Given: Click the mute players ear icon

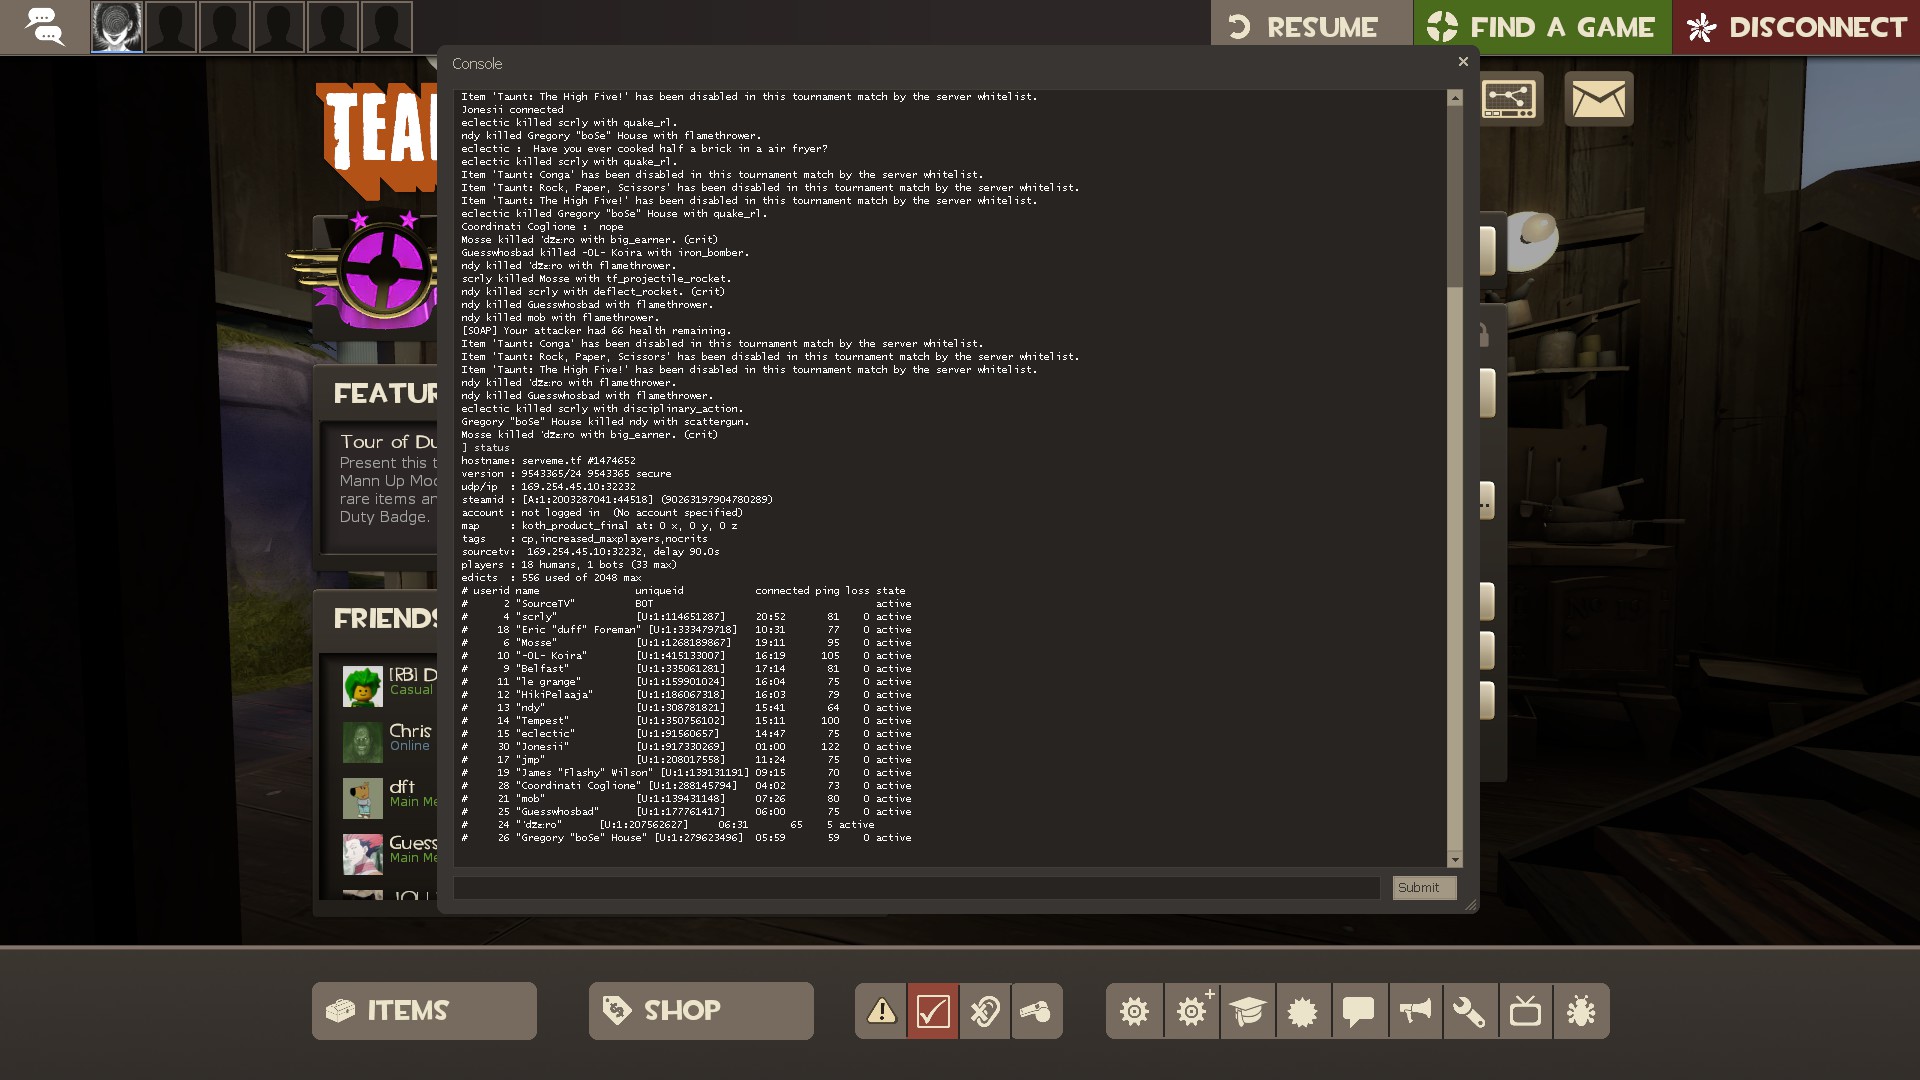Looking at the screenshot, I should [x=985, y=1011].
